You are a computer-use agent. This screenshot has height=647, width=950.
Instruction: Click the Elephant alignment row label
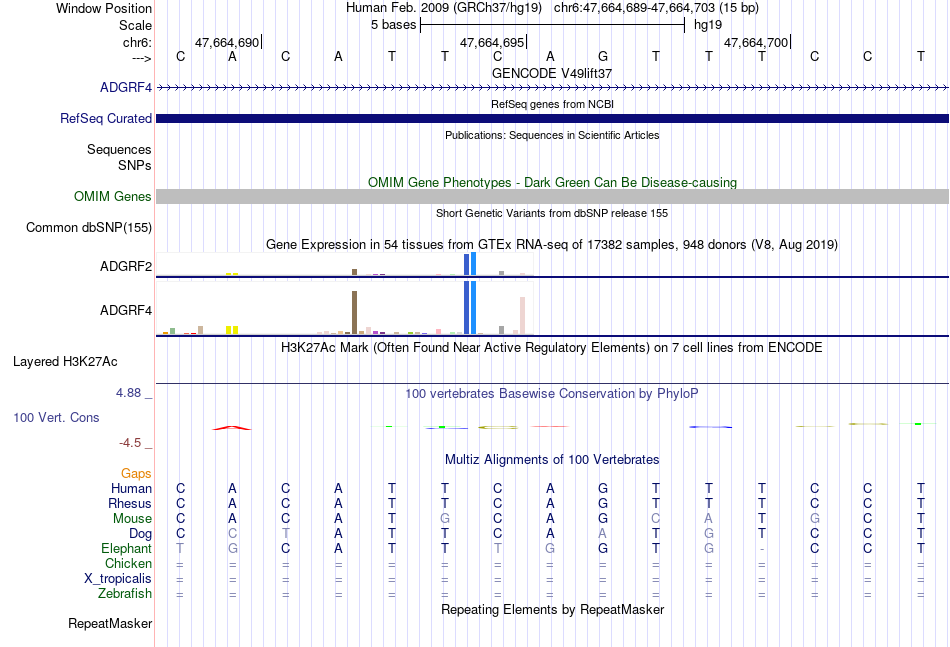[127, 548]
